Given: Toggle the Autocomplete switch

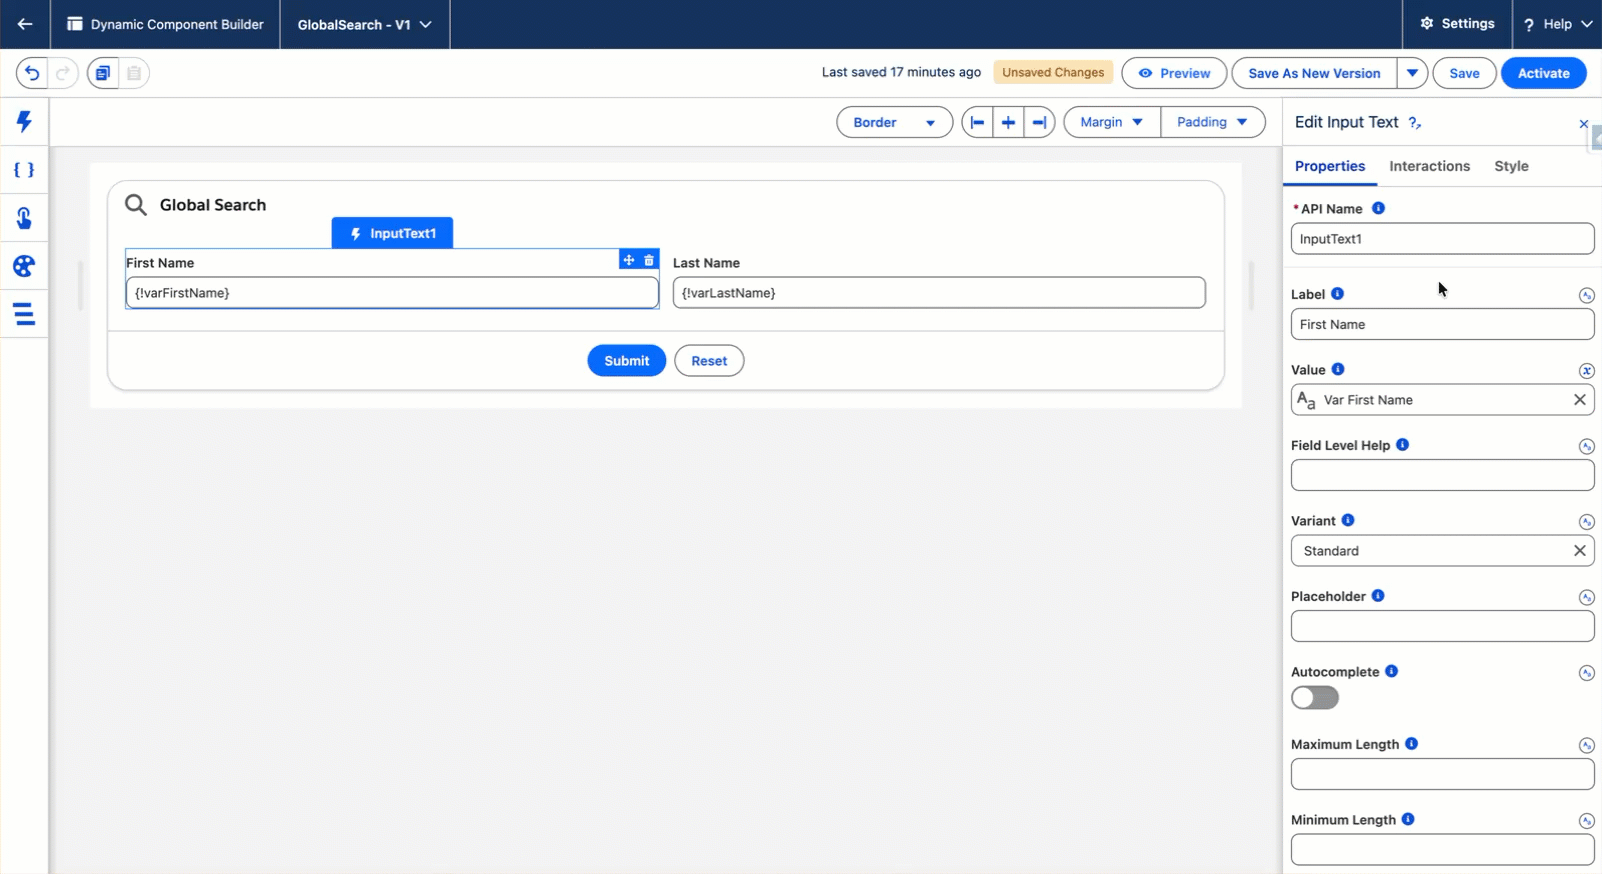Looking at the screenshot, I should click(x=1314, y=698).
